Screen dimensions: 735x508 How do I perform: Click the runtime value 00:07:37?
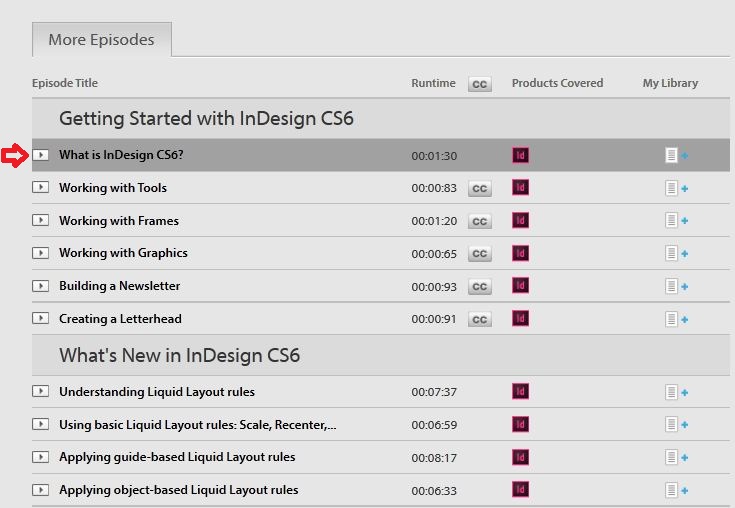coord(434,392)
